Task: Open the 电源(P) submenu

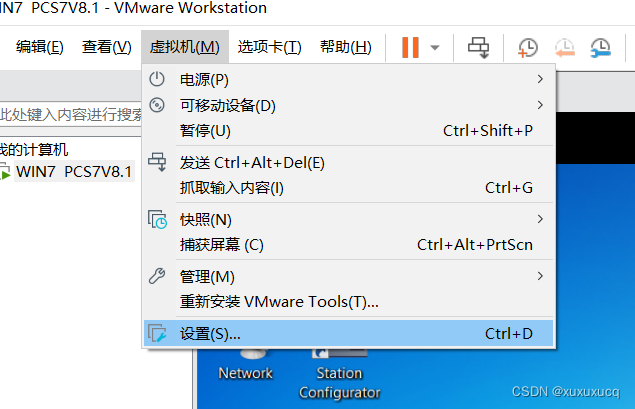Action: coord(349,79)
